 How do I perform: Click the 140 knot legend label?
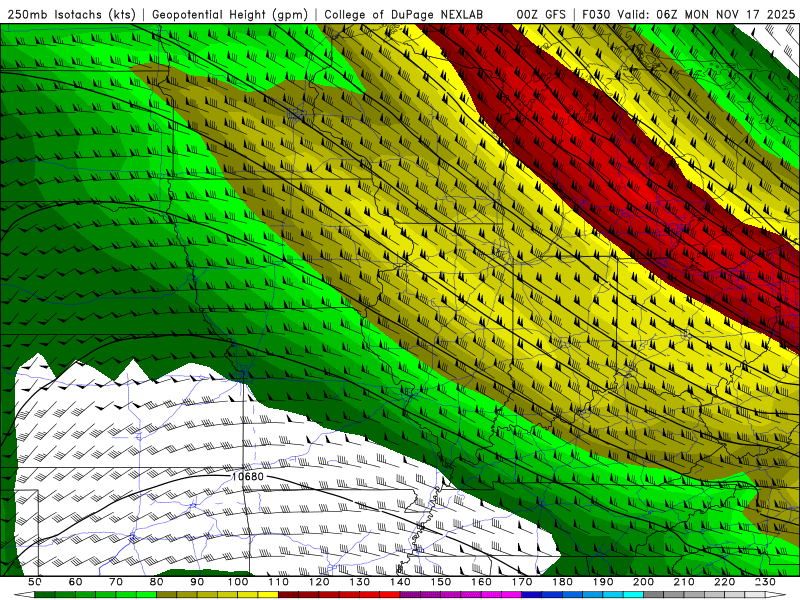(x=400, y=582)
